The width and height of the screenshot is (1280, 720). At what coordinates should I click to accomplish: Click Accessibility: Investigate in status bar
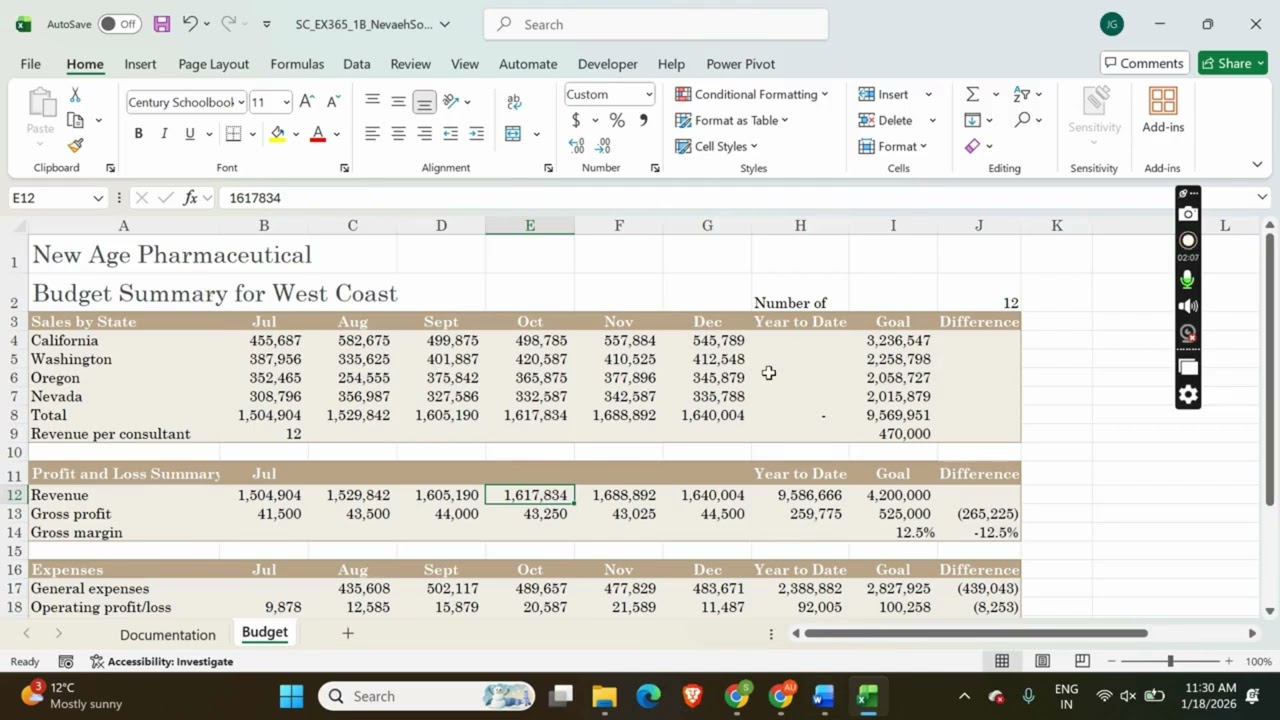[162, 661]
